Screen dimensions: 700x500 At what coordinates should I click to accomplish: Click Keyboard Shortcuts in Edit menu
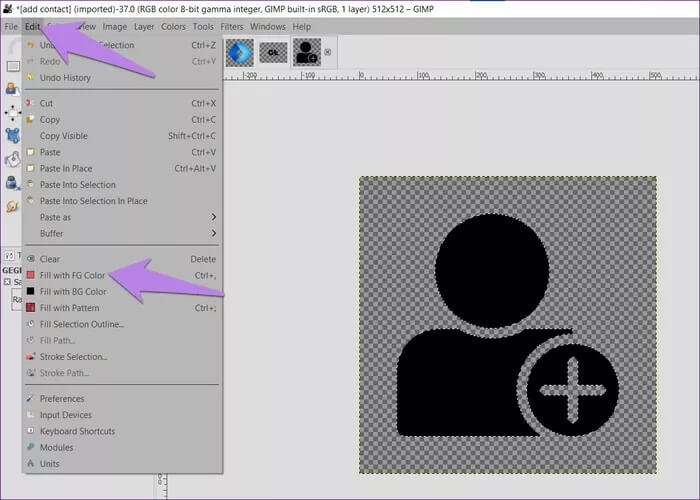pos(77,431)
